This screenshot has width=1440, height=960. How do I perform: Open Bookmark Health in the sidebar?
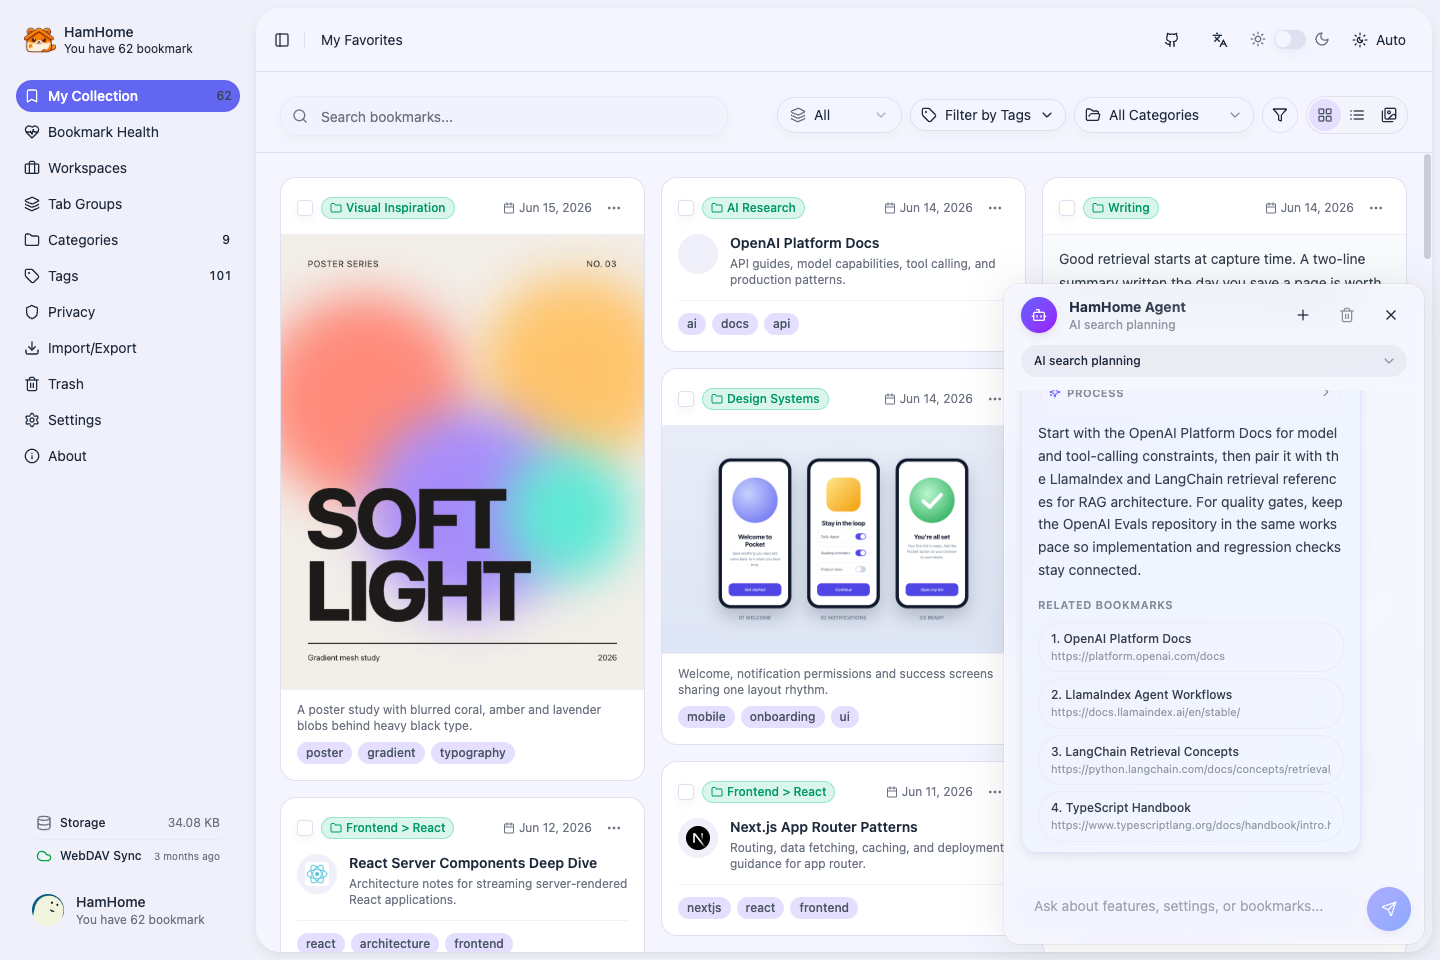coord(128,132)
